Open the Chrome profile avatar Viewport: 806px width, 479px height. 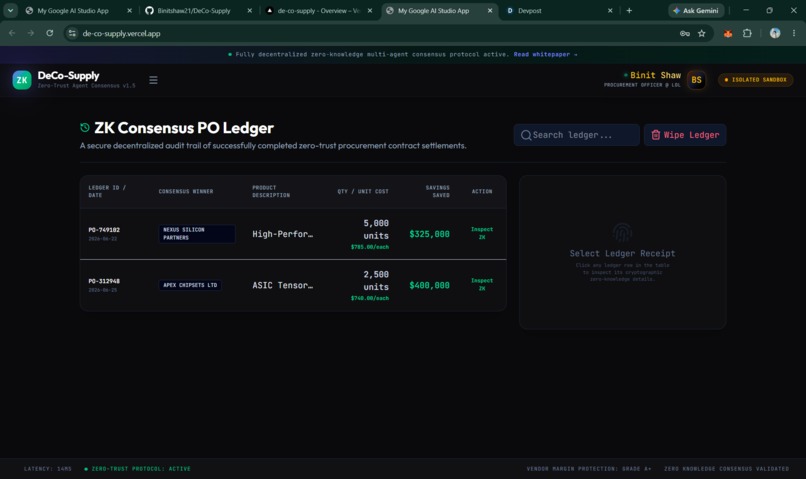pyautogui.click(x=775, y=33)
